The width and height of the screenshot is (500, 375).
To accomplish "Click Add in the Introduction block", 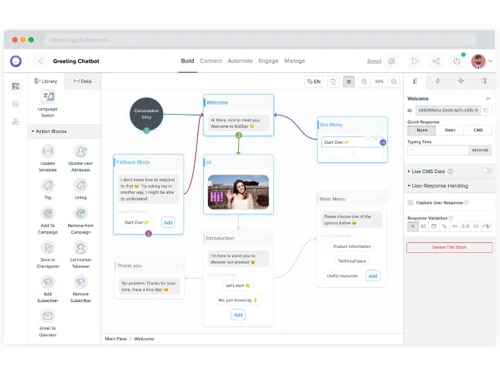I will pyautogui.click(x=238, y=315).
